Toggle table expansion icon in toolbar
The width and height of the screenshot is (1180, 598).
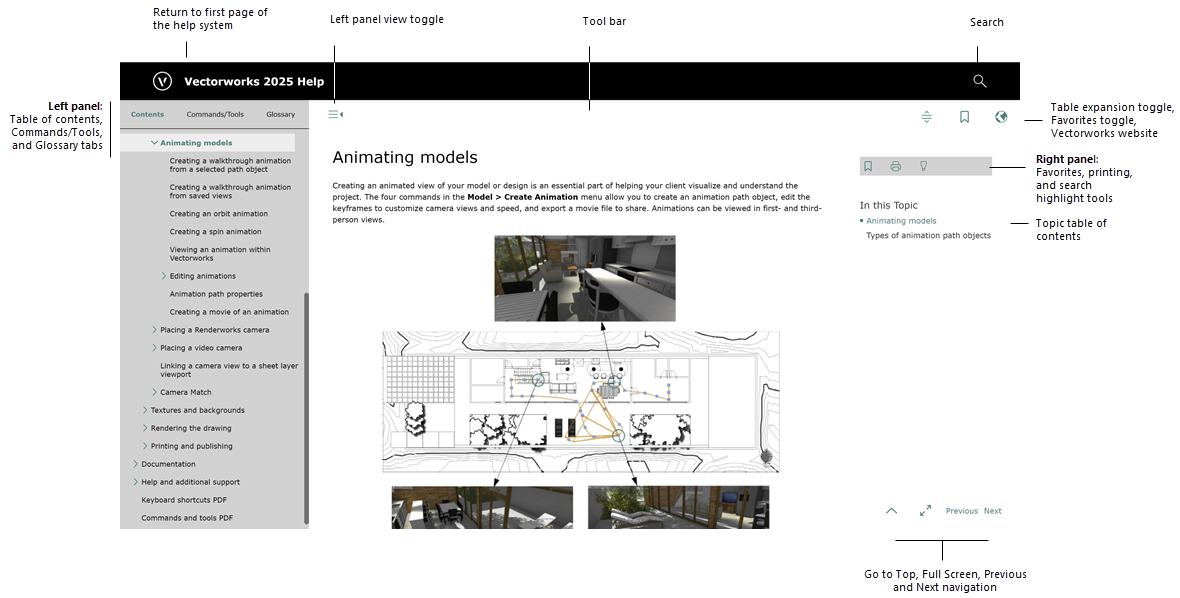926,117
